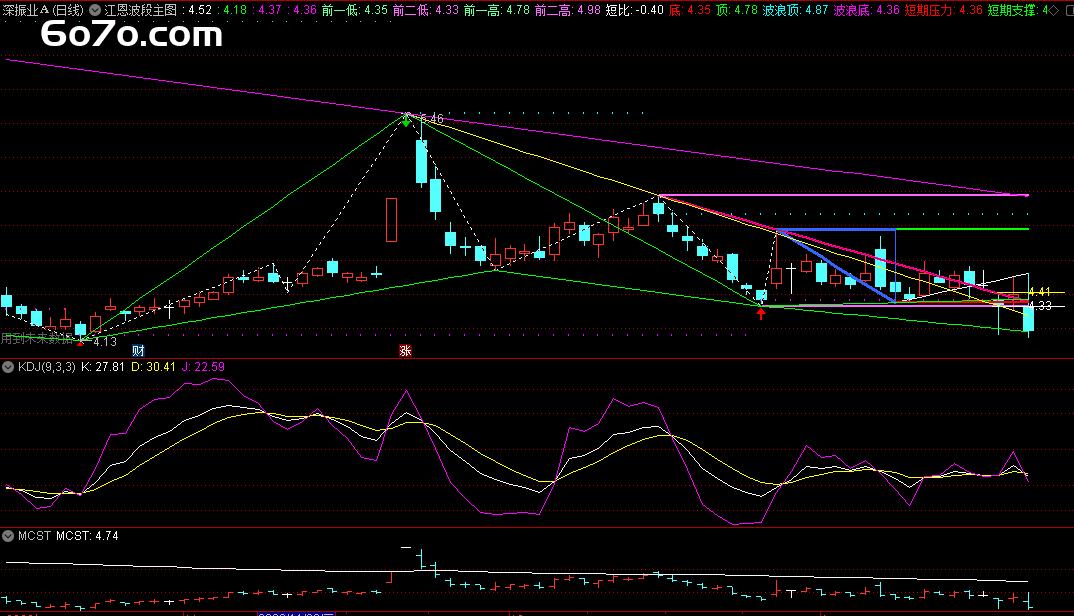Image resolution: width=1074 pixels, height=616 pixels.
Task: Select the stock title 深振业A (日线)
Action: [43, 10]
